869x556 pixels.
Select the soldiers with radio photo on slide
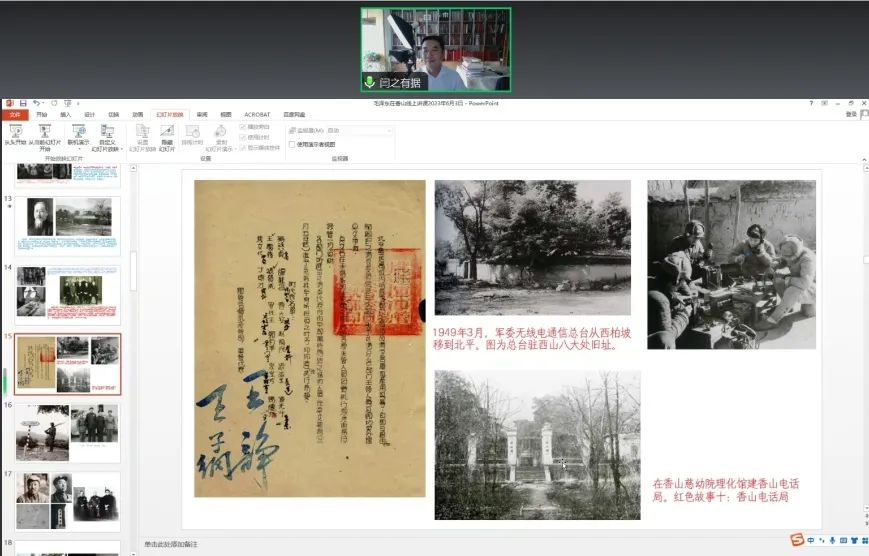[732, 264]
